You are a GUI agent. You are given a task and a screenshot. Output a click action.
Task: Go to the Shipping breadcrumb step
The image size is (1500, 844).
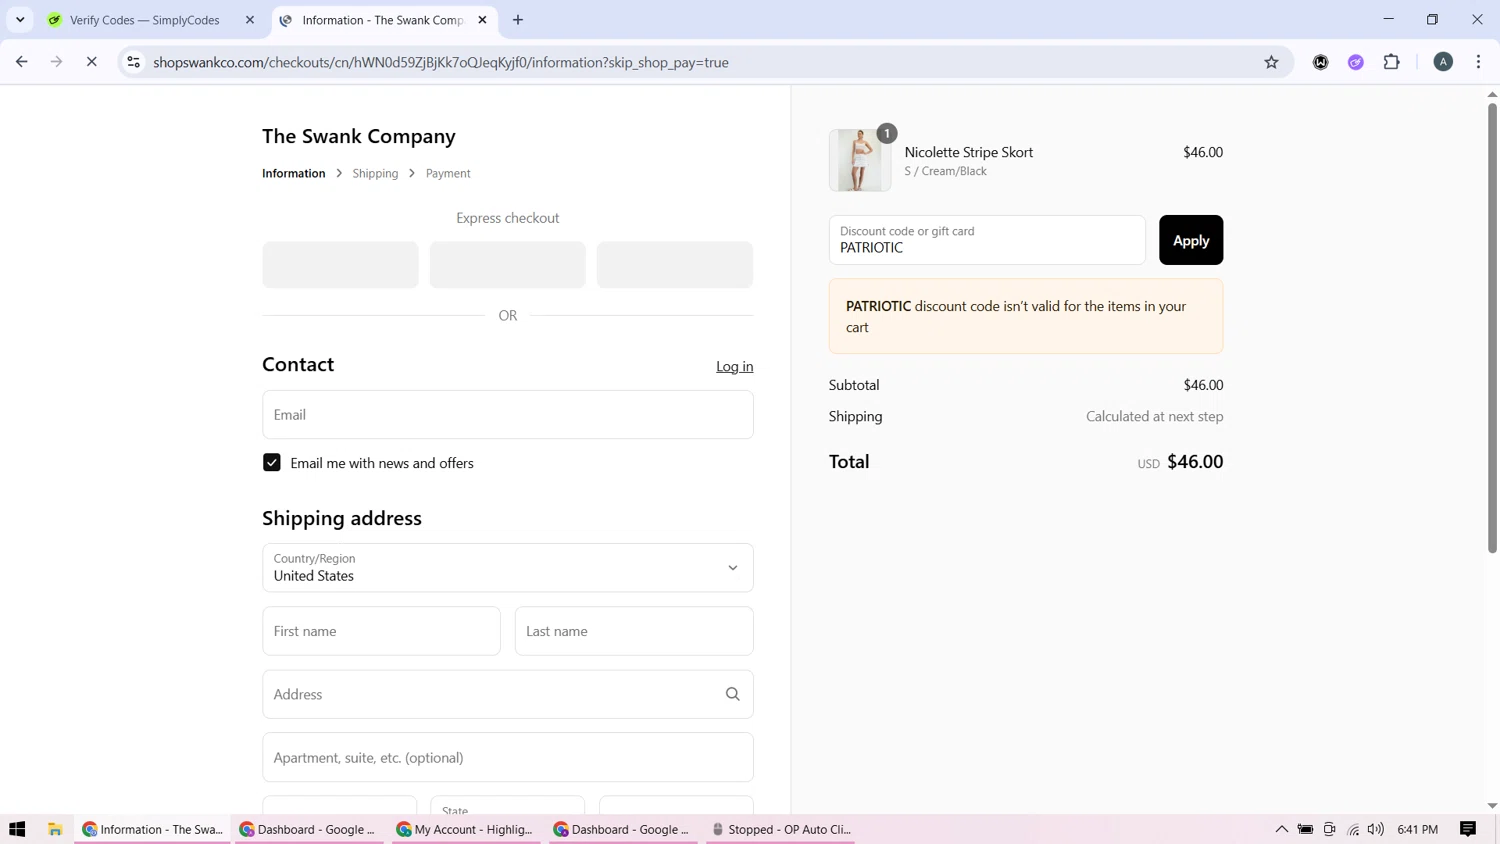click(375, 173)
